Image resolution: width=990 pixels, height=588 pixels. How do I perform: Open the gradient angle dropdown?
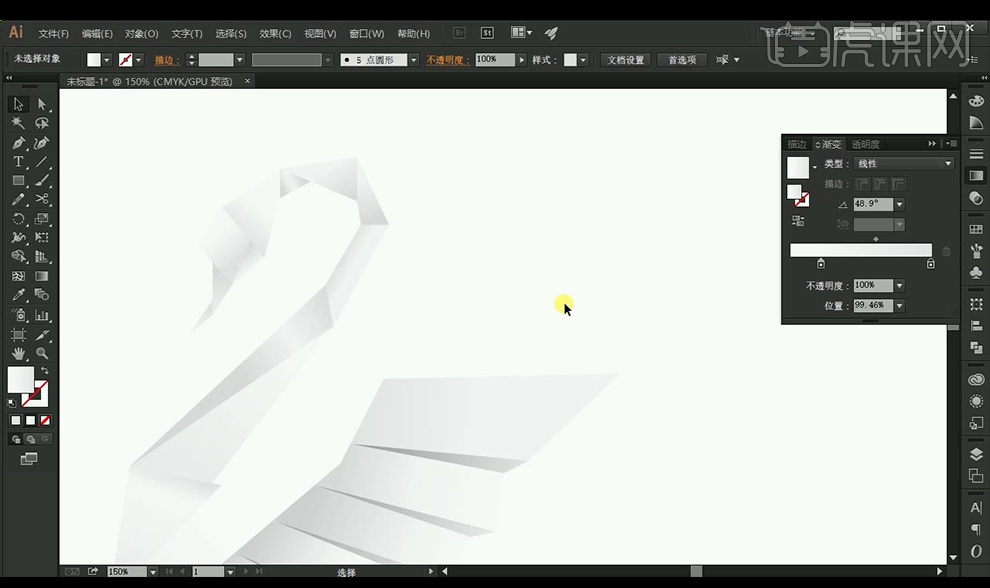(900, 204)
